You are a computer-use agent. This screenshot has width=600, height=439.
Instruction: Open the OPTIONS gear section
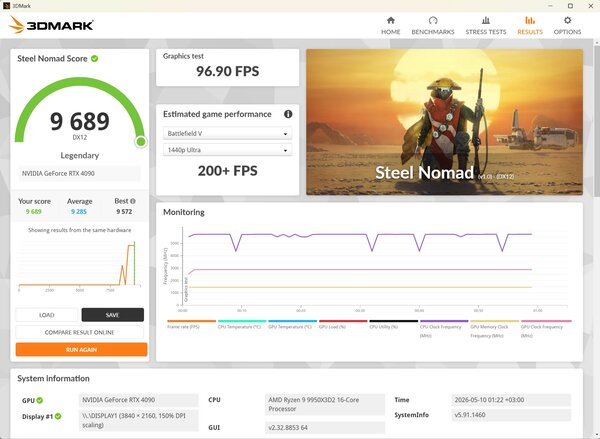point(567,26)
